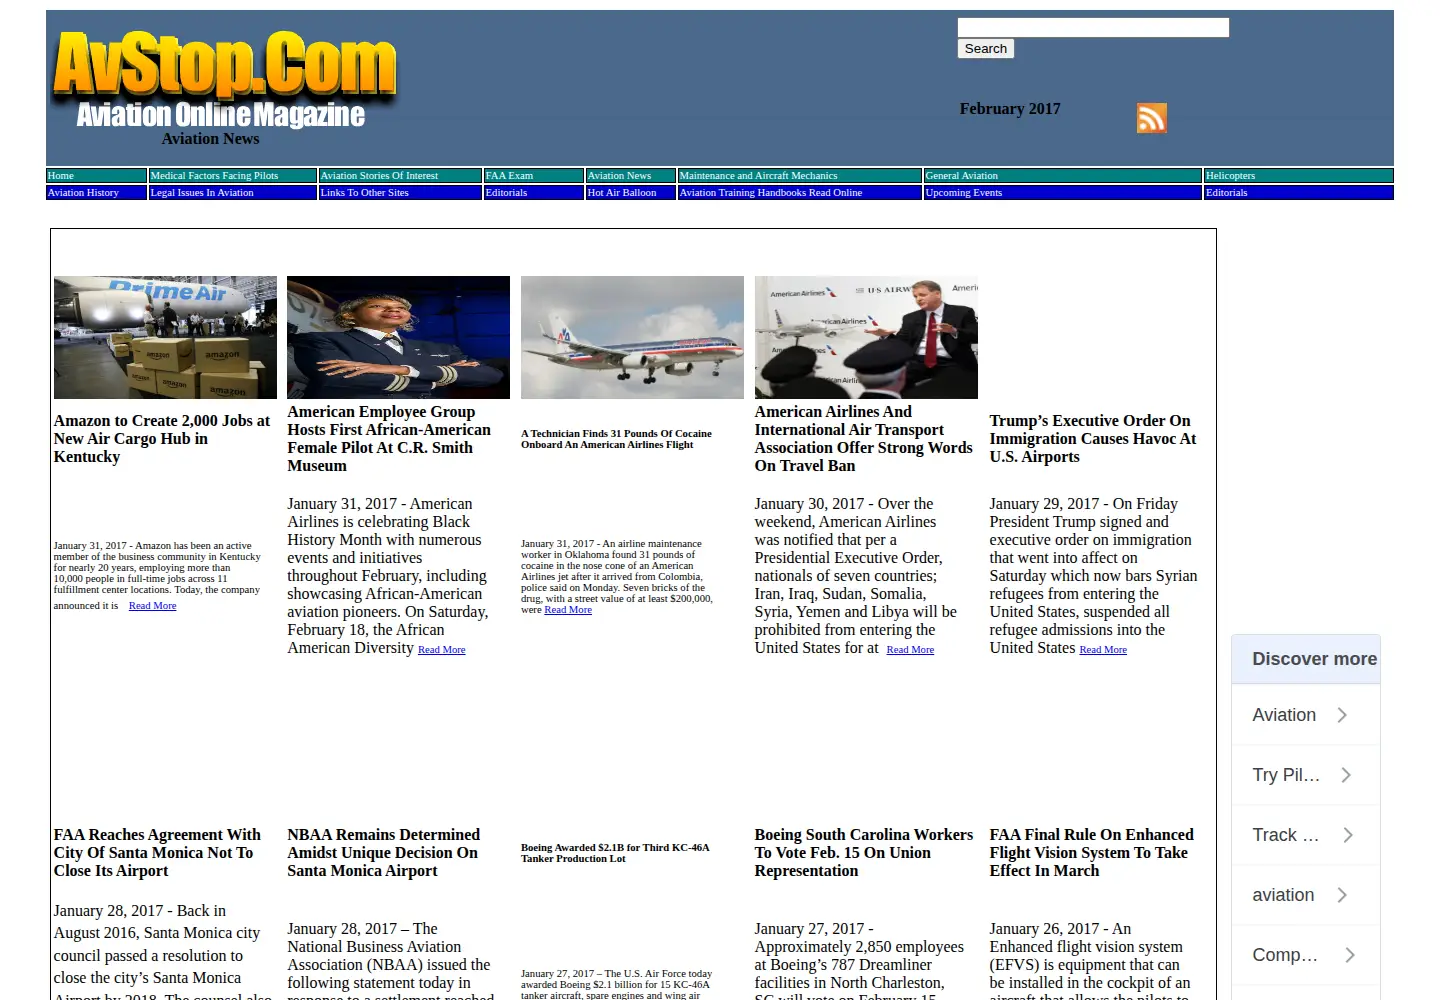Open the Aviation History menu item
The height and width of the screenshot is (1000, 1440).
83,193
